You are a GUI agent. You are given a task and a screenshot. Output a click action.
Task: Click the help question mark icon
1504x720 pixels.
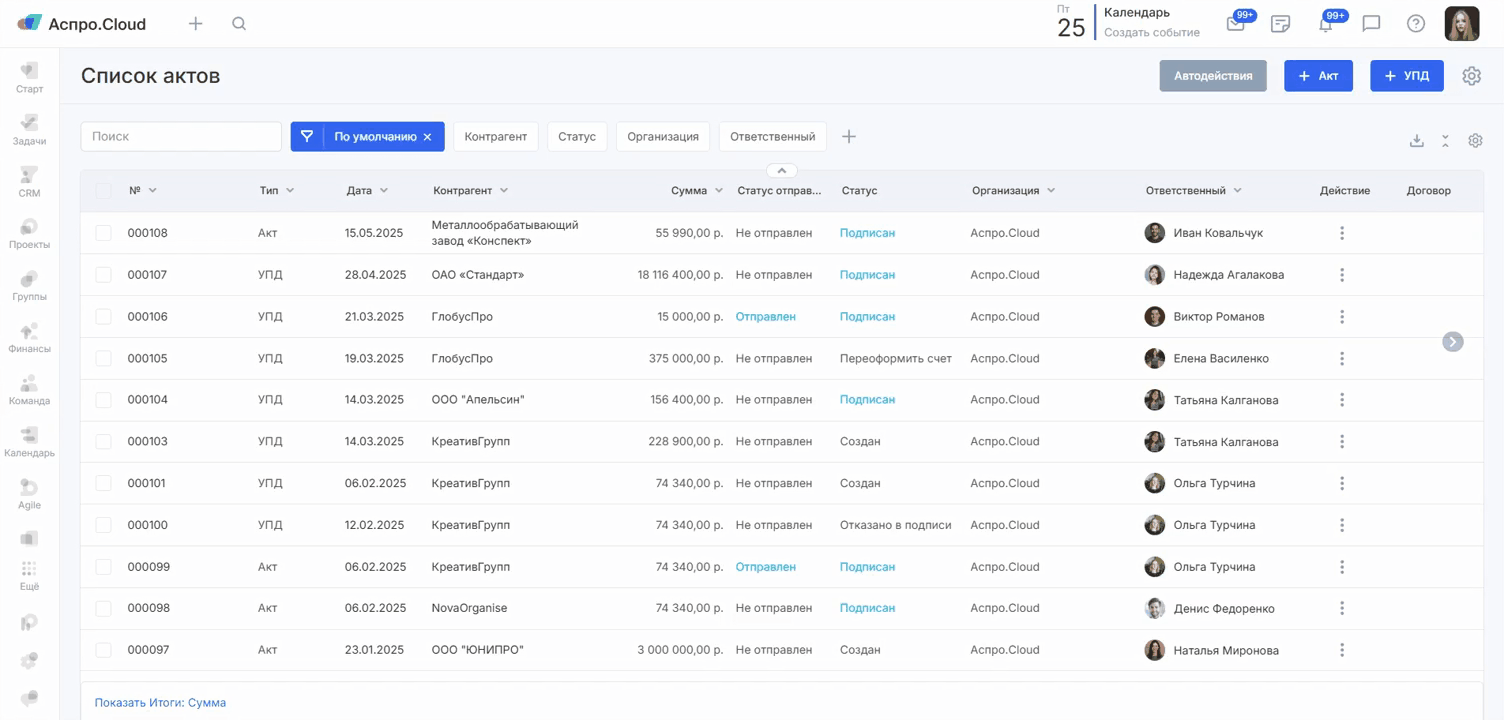pyautogui.click(x=1415, y=24)
